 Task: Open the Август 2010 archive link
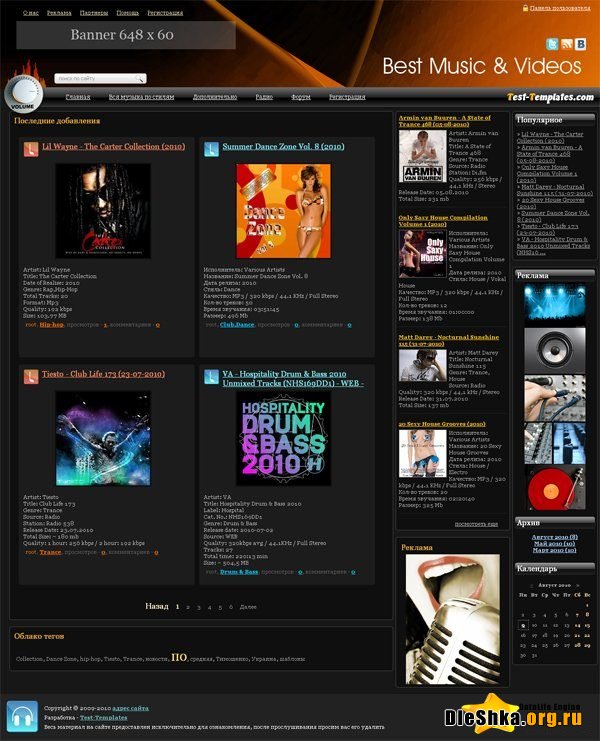(555, 537)
